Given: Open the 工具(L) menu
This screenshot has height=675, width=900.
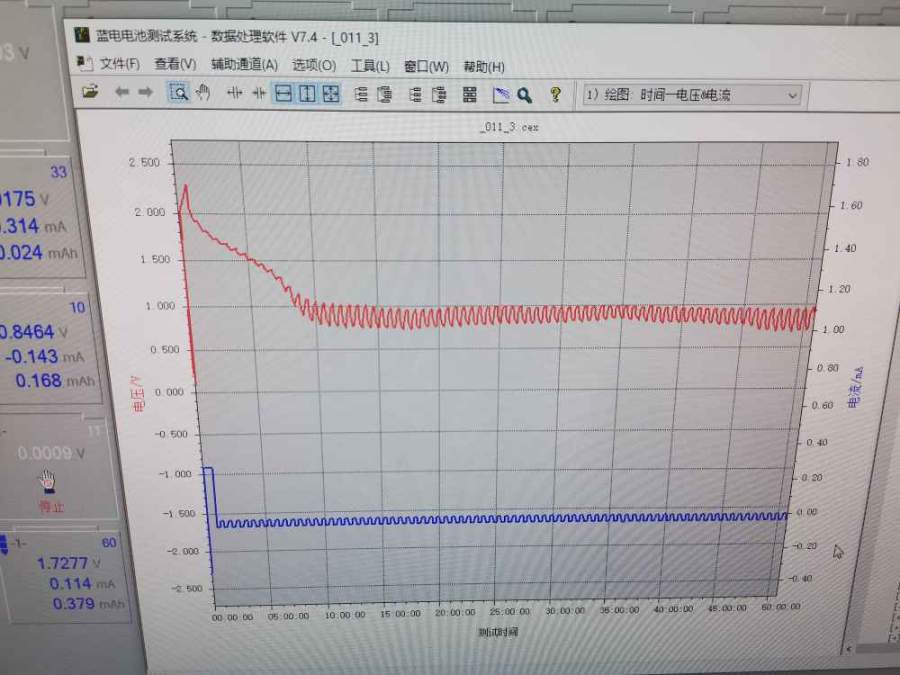Looking at the screenshot, I should click(370, 66).
